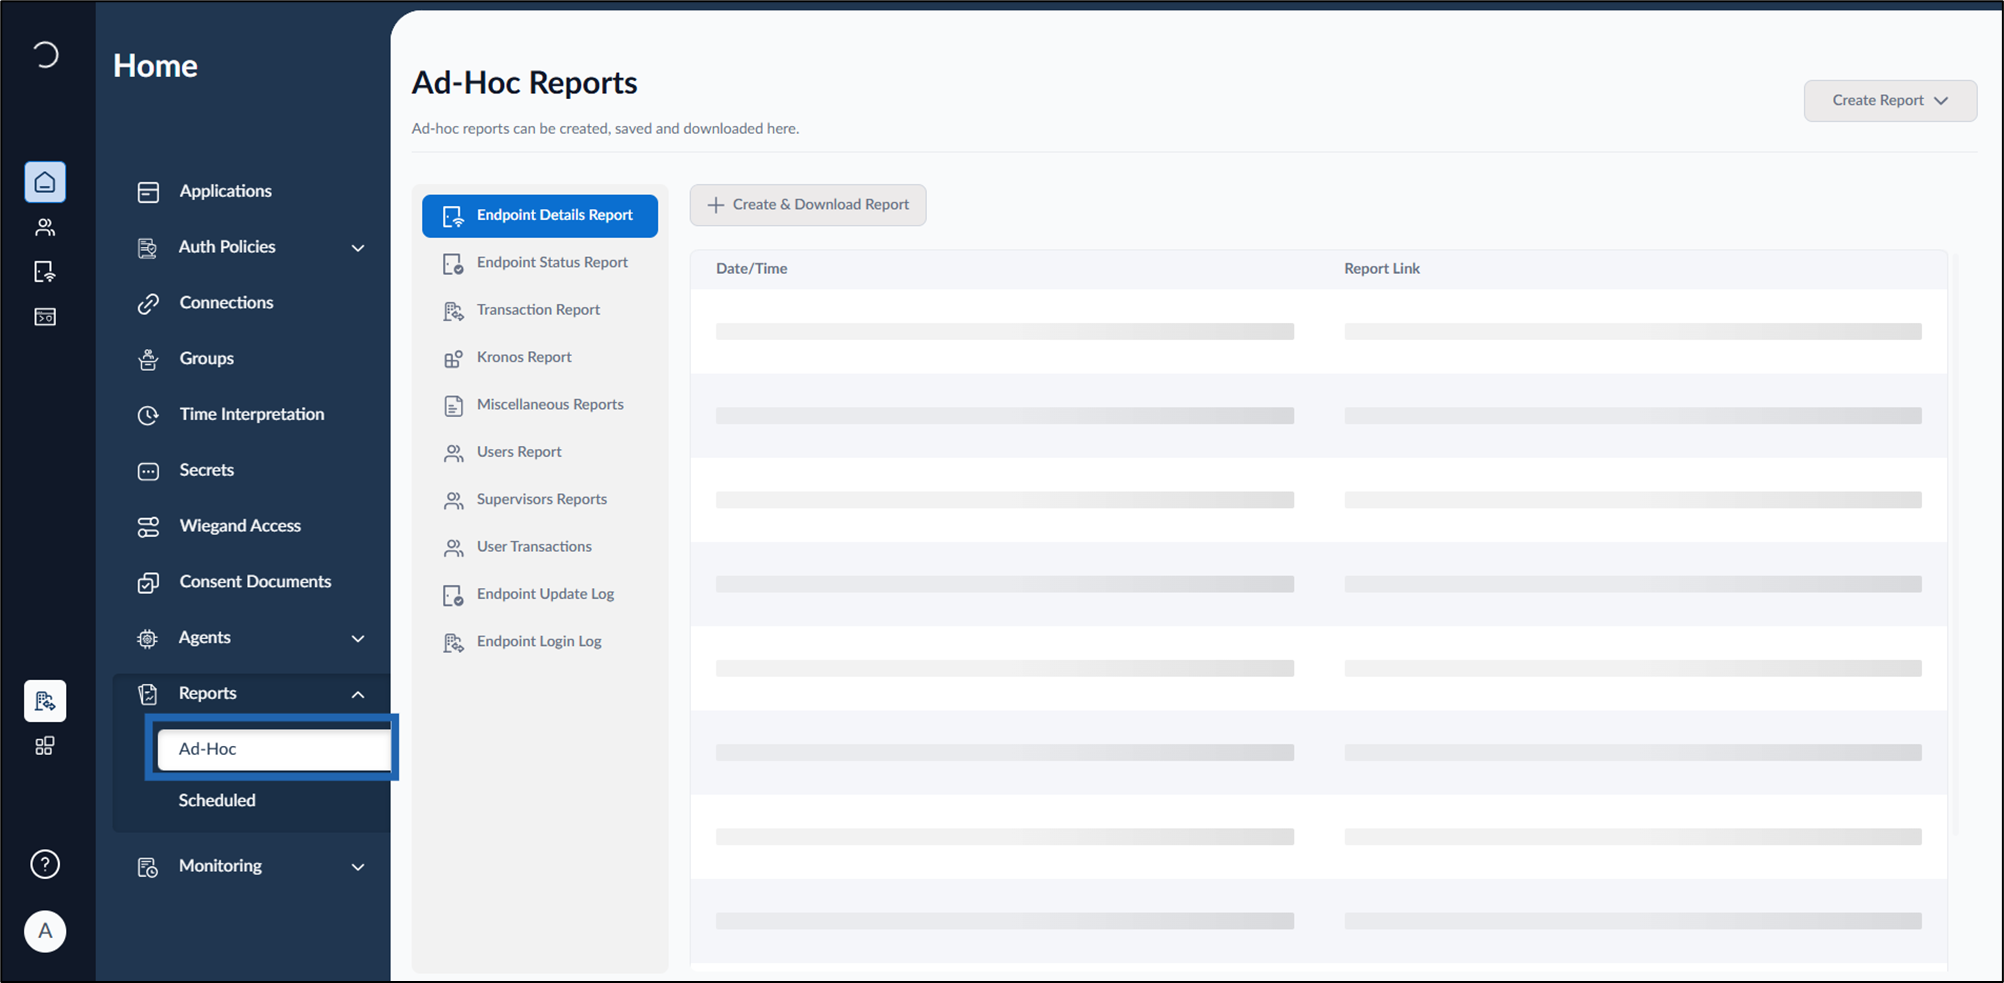The height and width of the screenshot is (983, 2004).
Task: Click Create & Download Report button
Action: 808,205
